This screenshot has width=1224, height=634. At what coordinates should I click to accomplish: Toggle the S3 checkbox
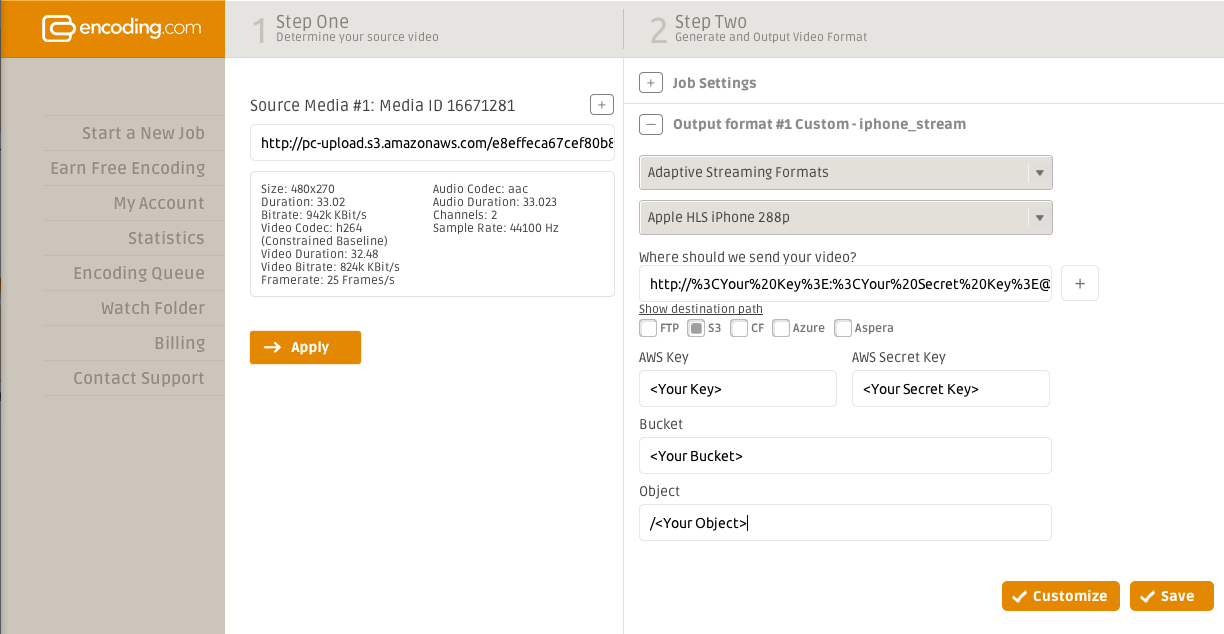pyautogui.click(x=696, y=328)
